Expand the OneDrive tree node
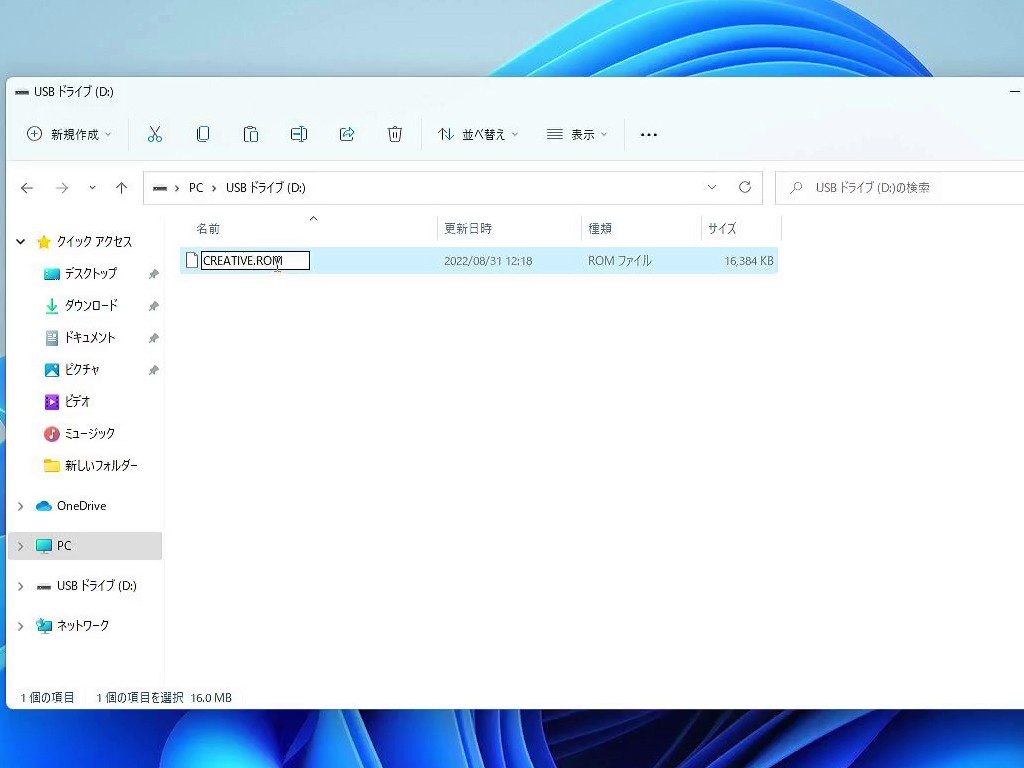The width and height of the screenshot is (1024, 768). tap(20, 506)
